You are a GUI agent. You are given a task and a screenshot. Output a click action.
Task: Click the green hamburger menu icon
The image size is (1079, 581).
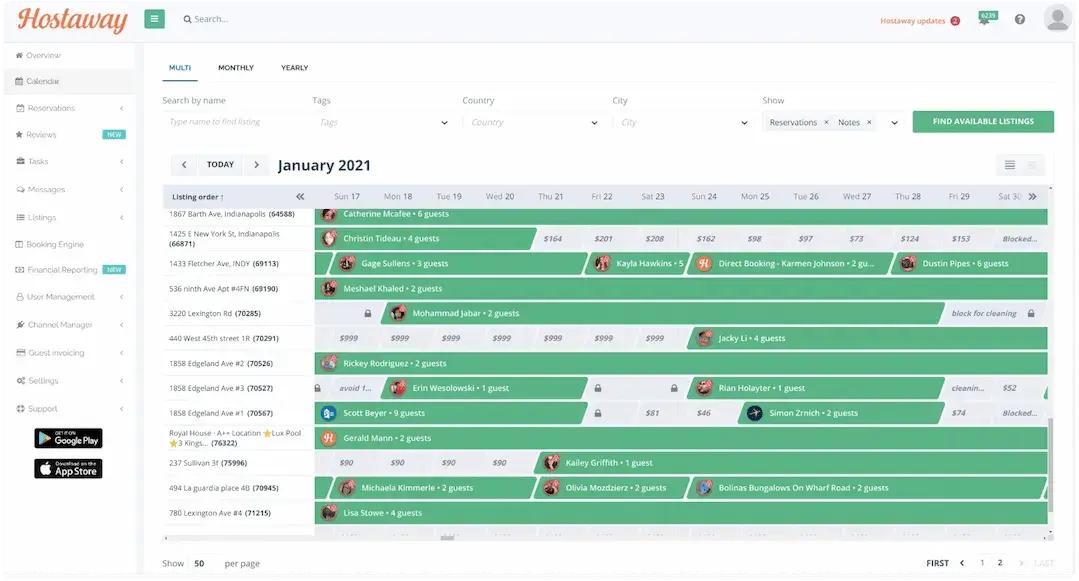[x=154, y=19]
